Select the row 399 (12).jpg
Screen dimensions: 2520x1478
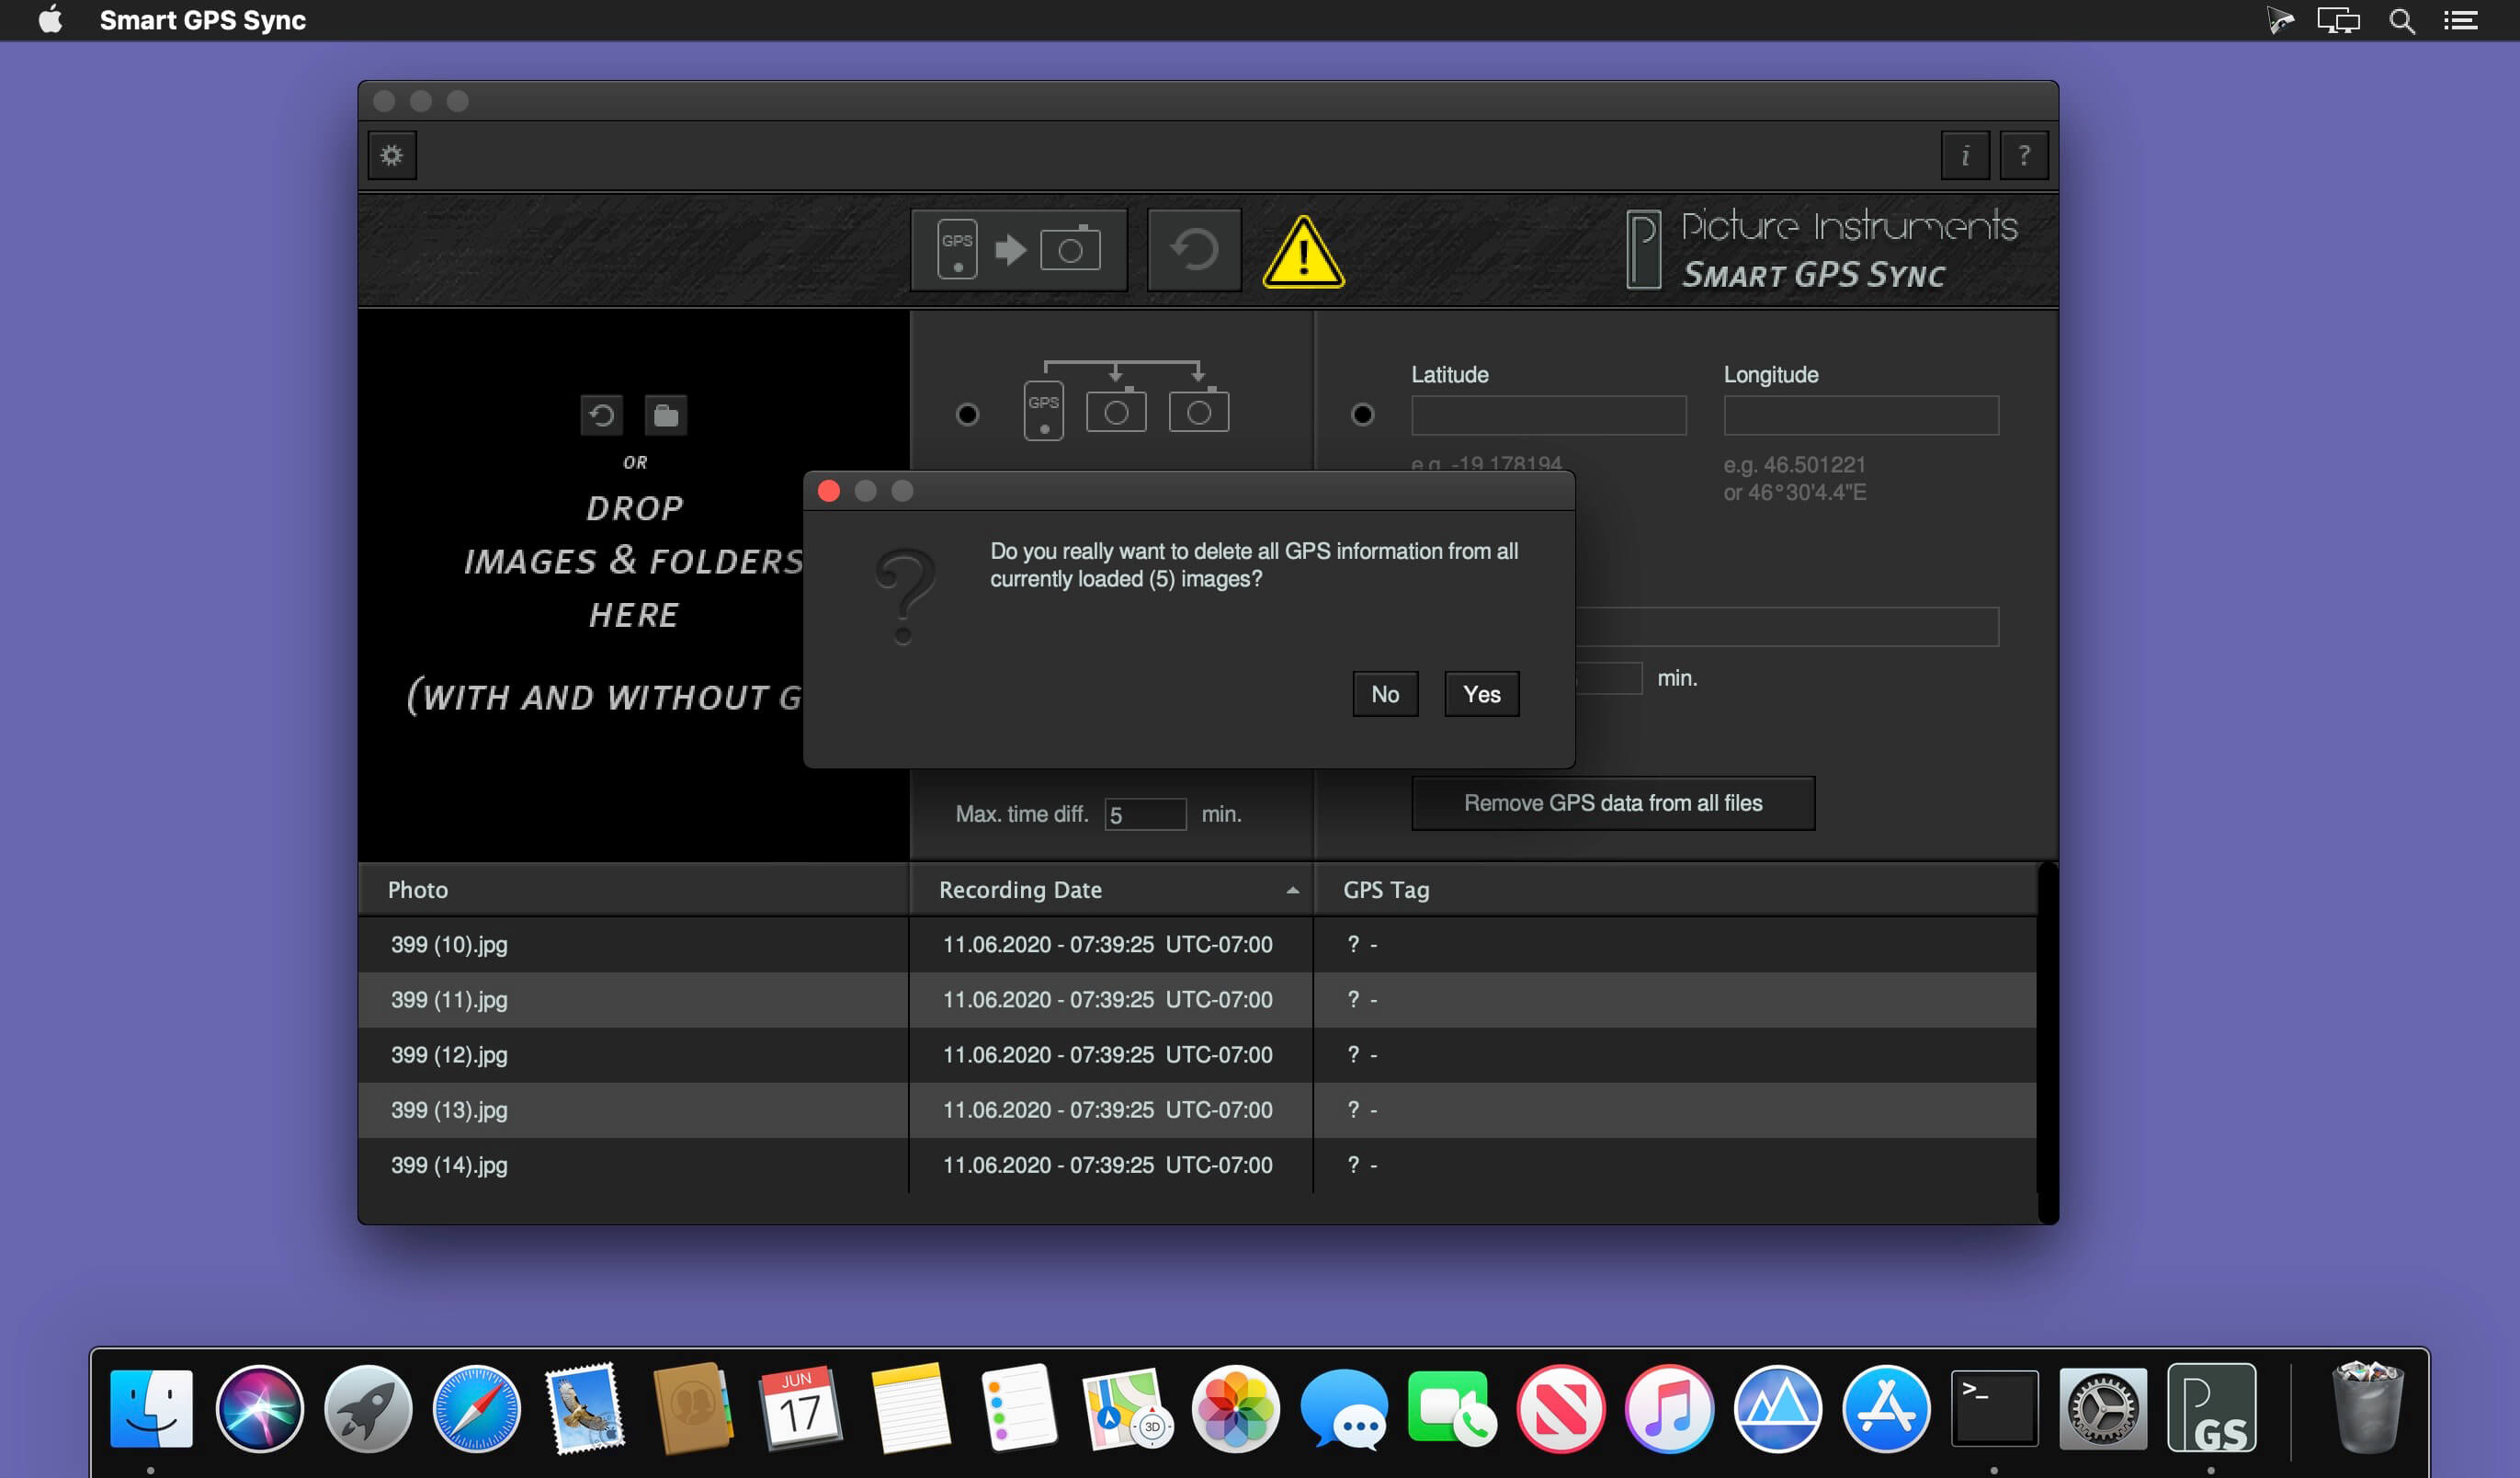1197,1054
